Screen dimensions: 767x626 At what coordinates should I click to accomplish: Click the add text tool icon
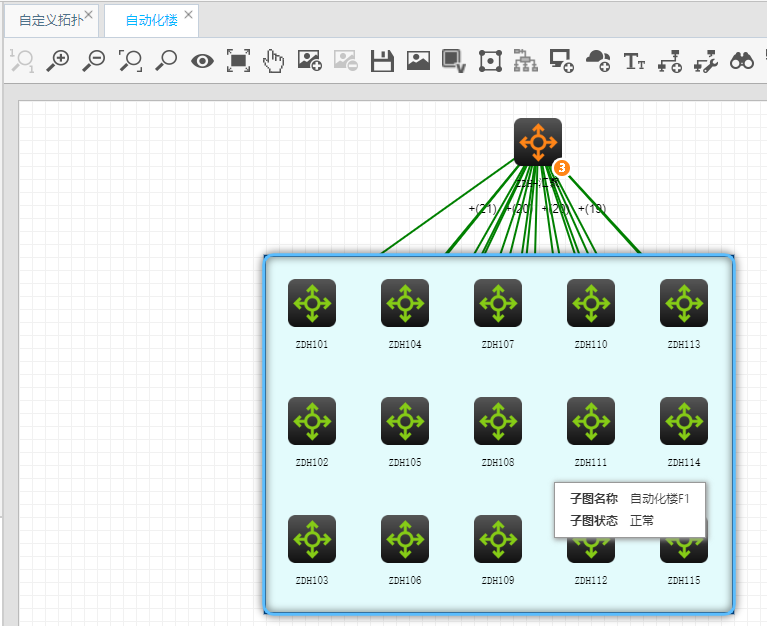click(634, 61)
